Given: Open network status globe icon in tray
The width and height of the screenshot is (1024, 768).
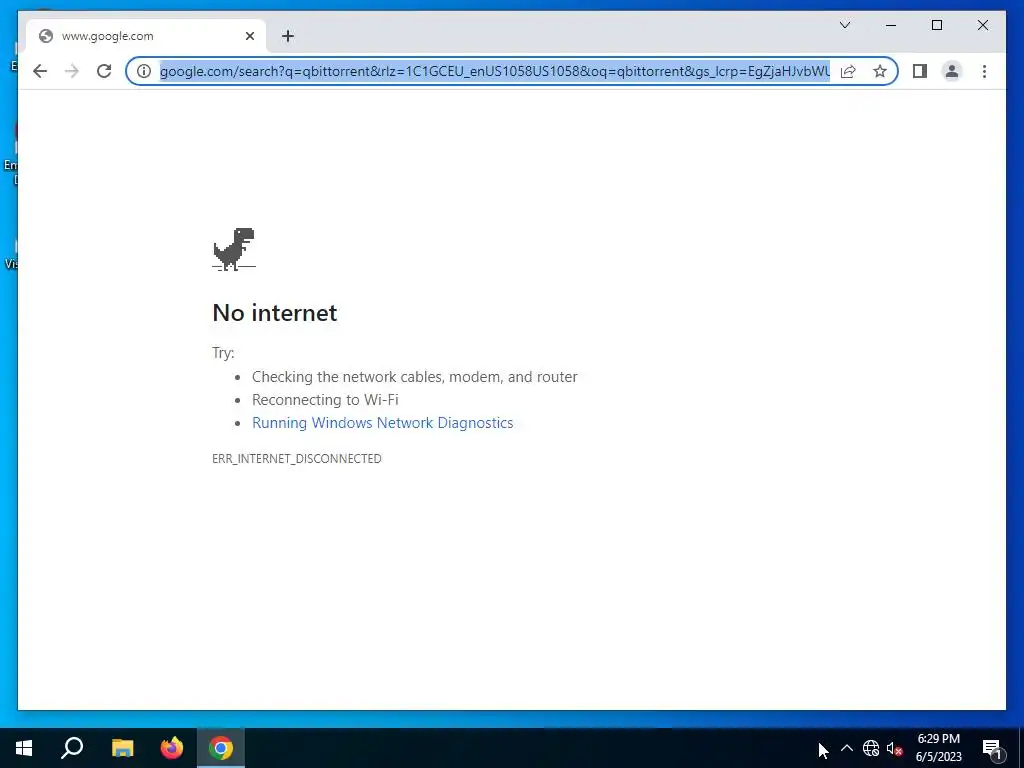Looking at the screenshot, I should click(871, 748).
